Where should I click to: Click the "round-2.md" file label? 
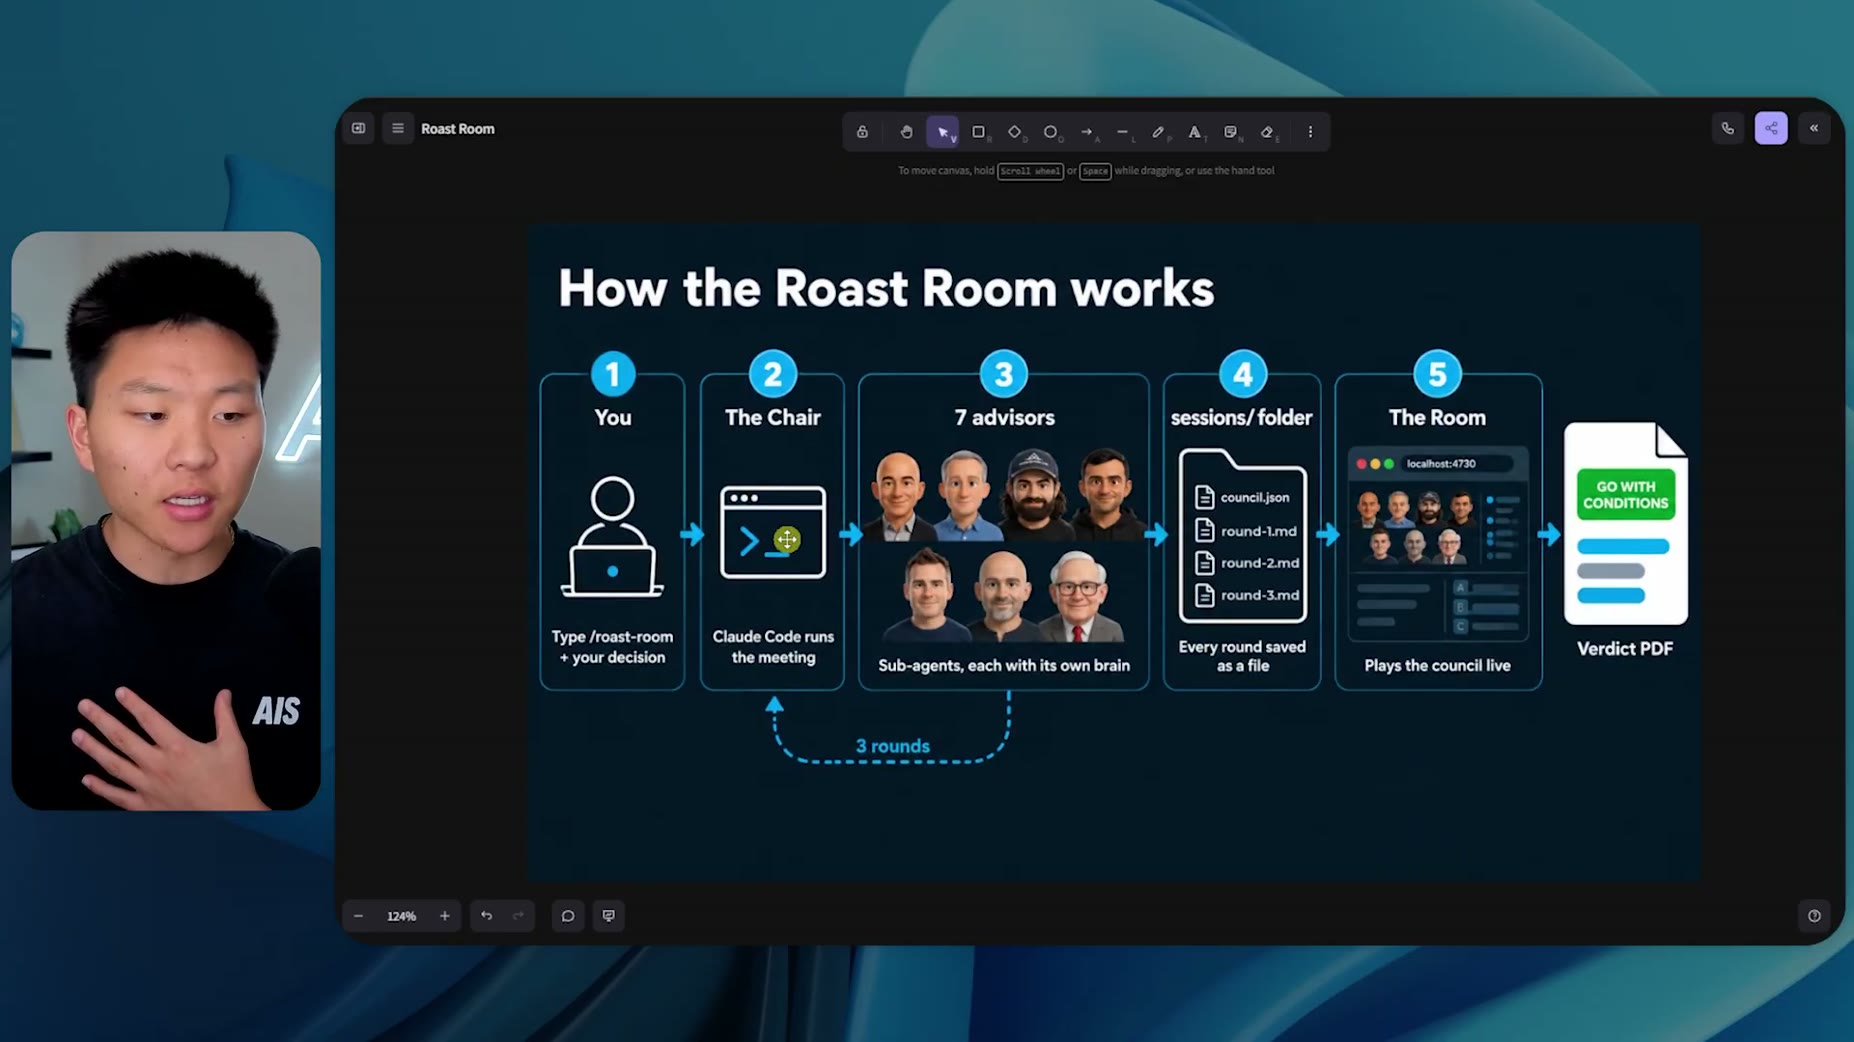point(1260,563)
